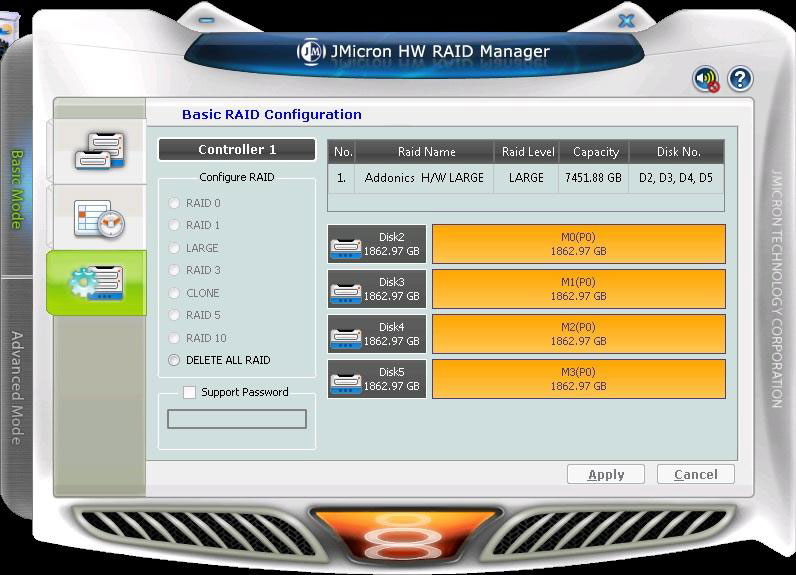
Task: Choose the LARGE radio option
Action: 174,248
